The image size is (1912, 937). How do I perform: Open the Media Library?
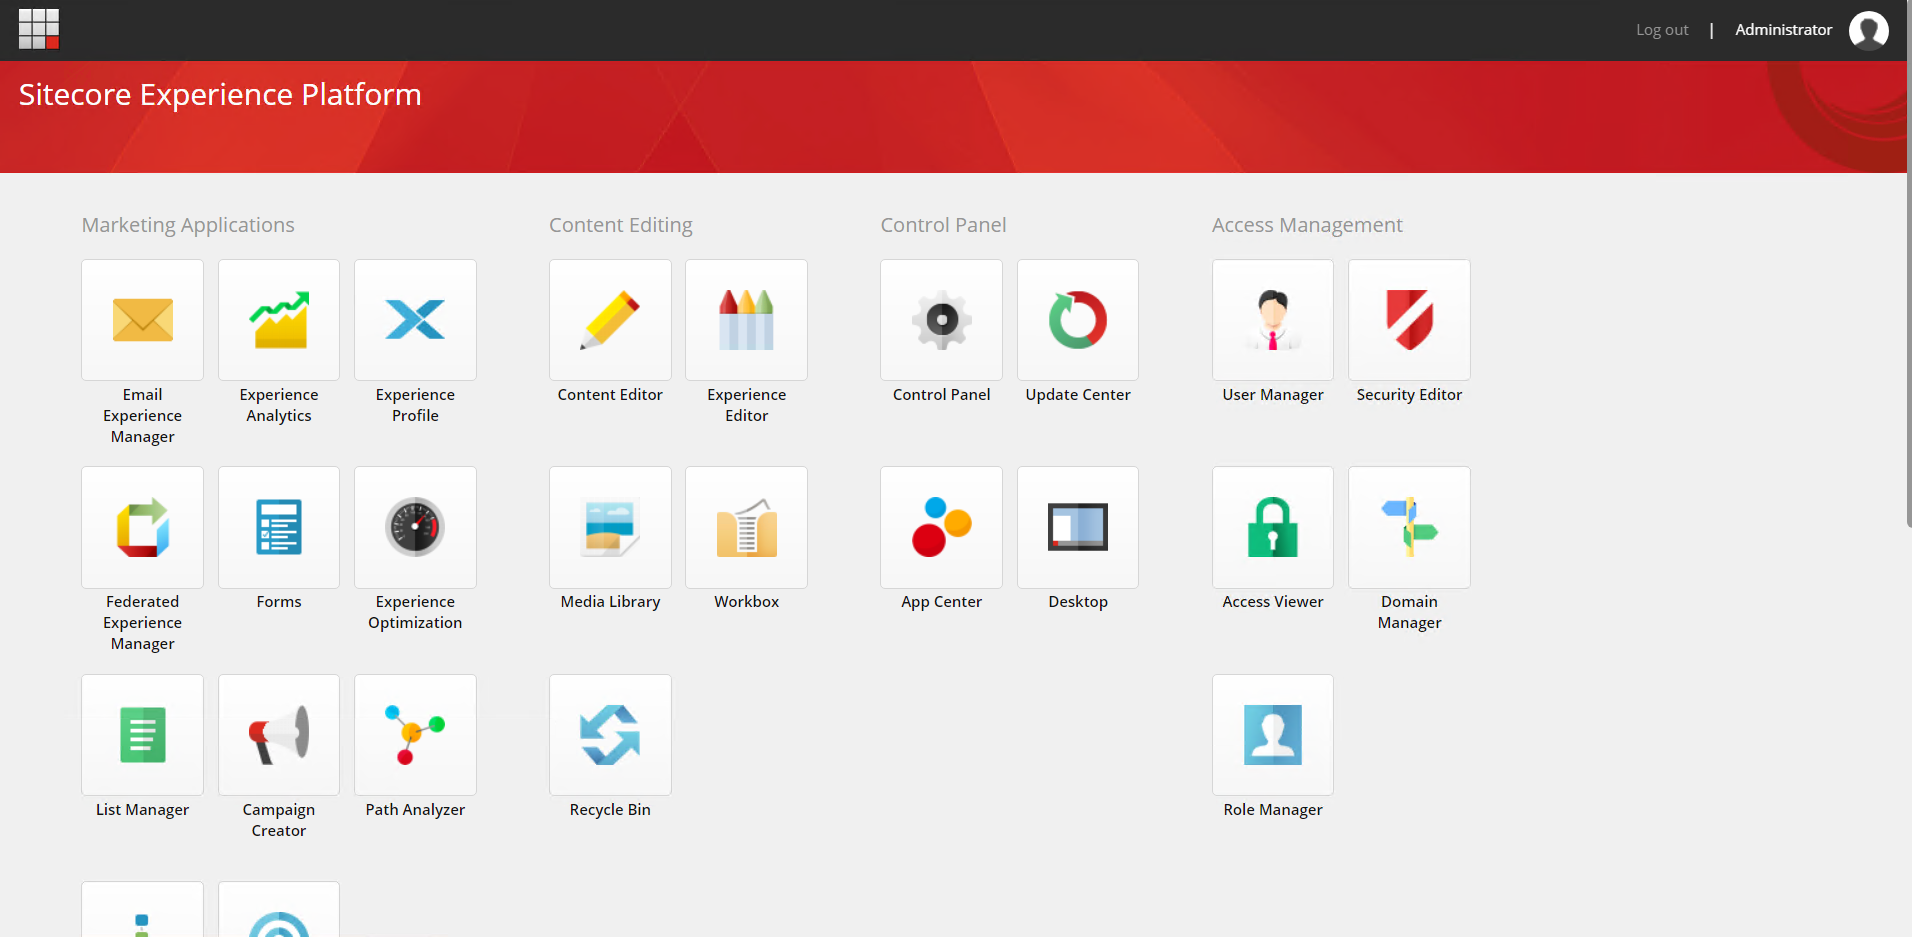coord(610,527)
